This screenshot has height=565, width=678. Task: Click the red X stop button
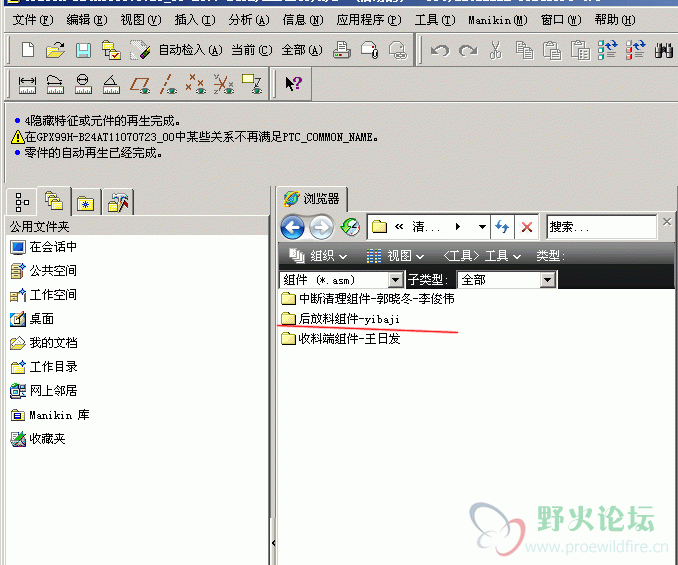[x=527, y=227]
